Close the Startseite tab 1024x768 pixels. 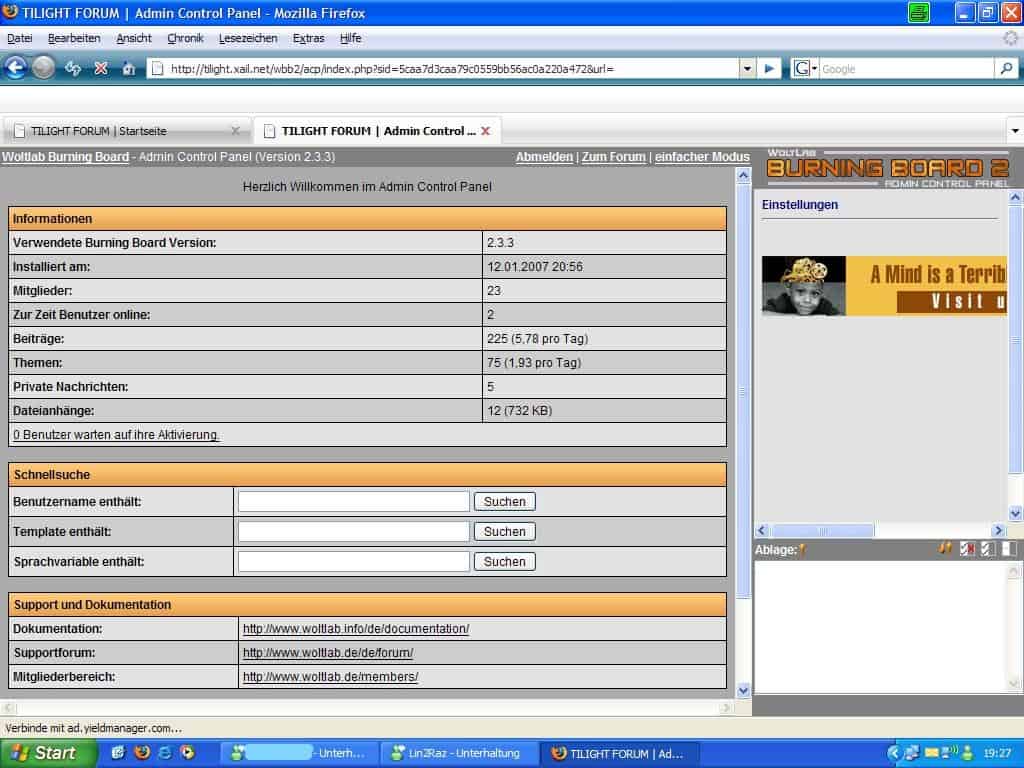[x=236, y=131]
